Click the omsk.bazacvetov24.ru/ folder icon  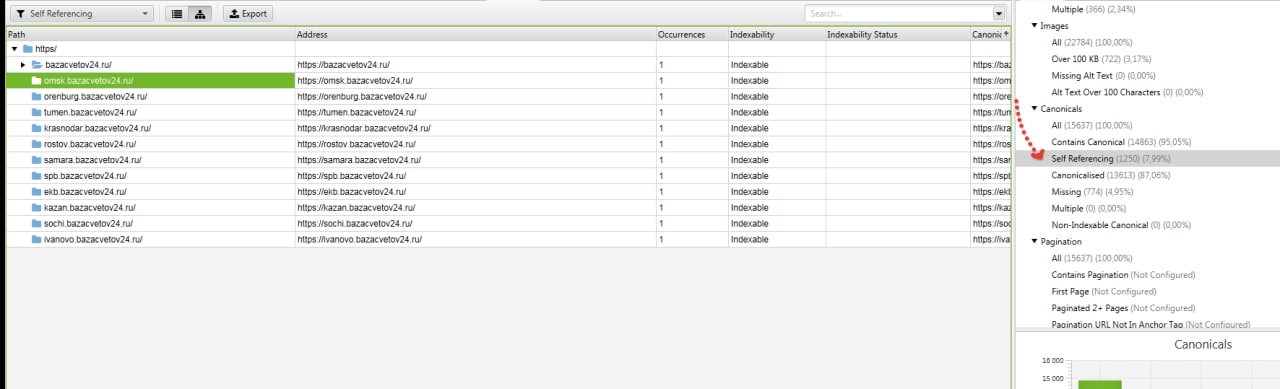[x=37, y=80]
